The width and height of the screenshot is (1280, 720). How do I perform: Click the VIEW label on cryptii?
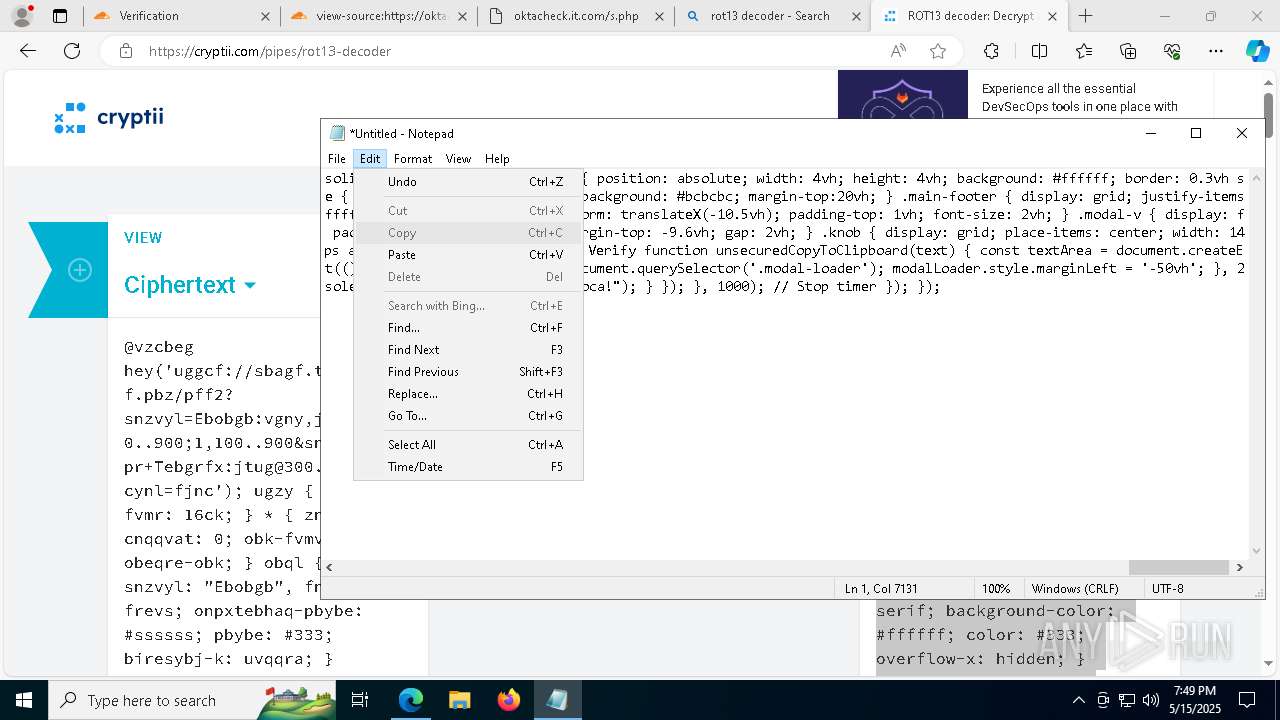tap(143, 238)
